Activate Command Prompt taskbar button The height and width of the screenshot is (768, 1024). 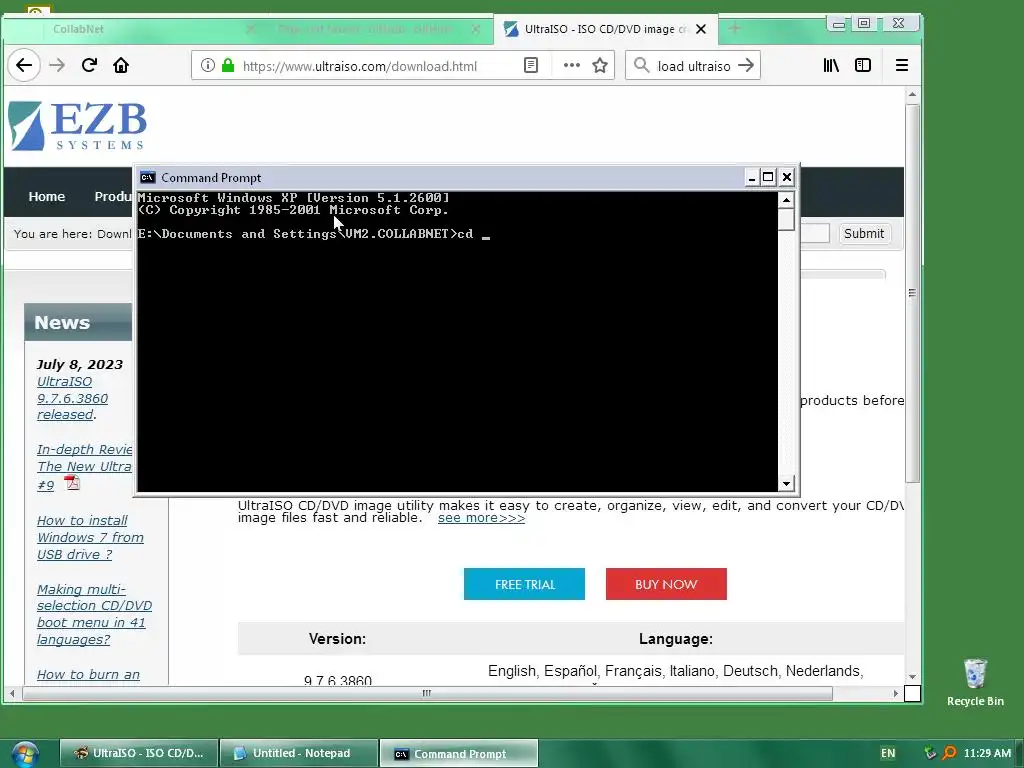tap(458, 754)
